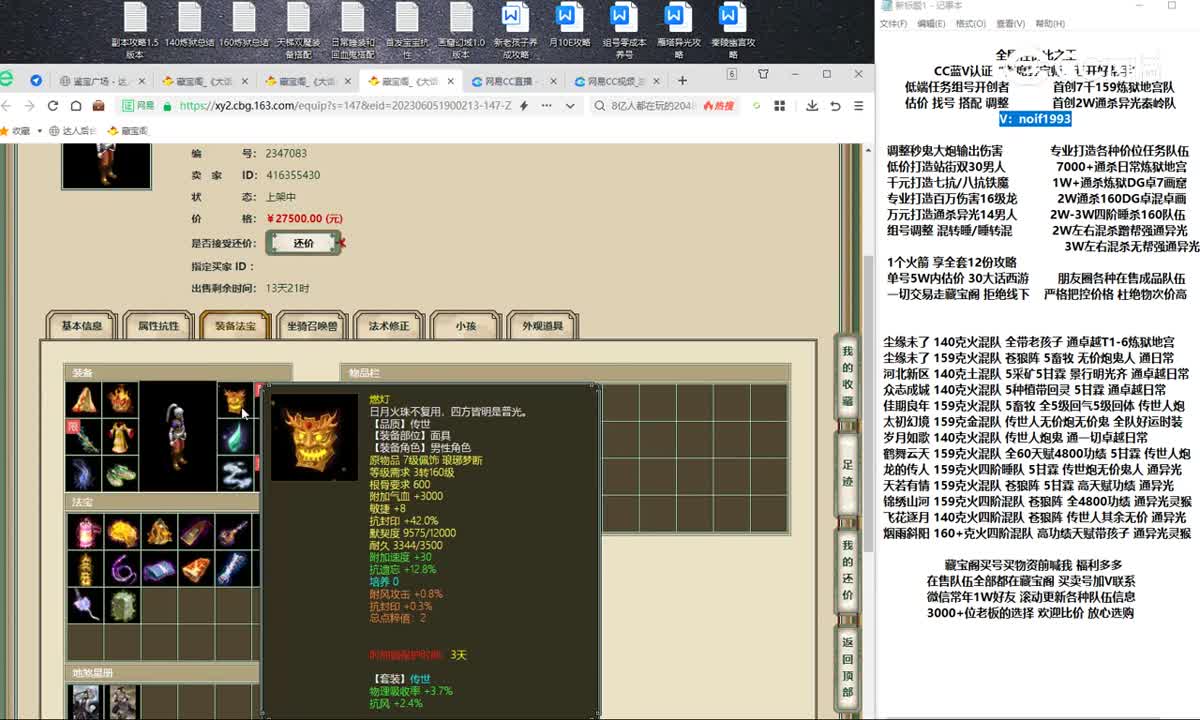Select first character portrait under 地煞星册
The height and width of the screenshot is (720, 1200).
tap(87, 701)
